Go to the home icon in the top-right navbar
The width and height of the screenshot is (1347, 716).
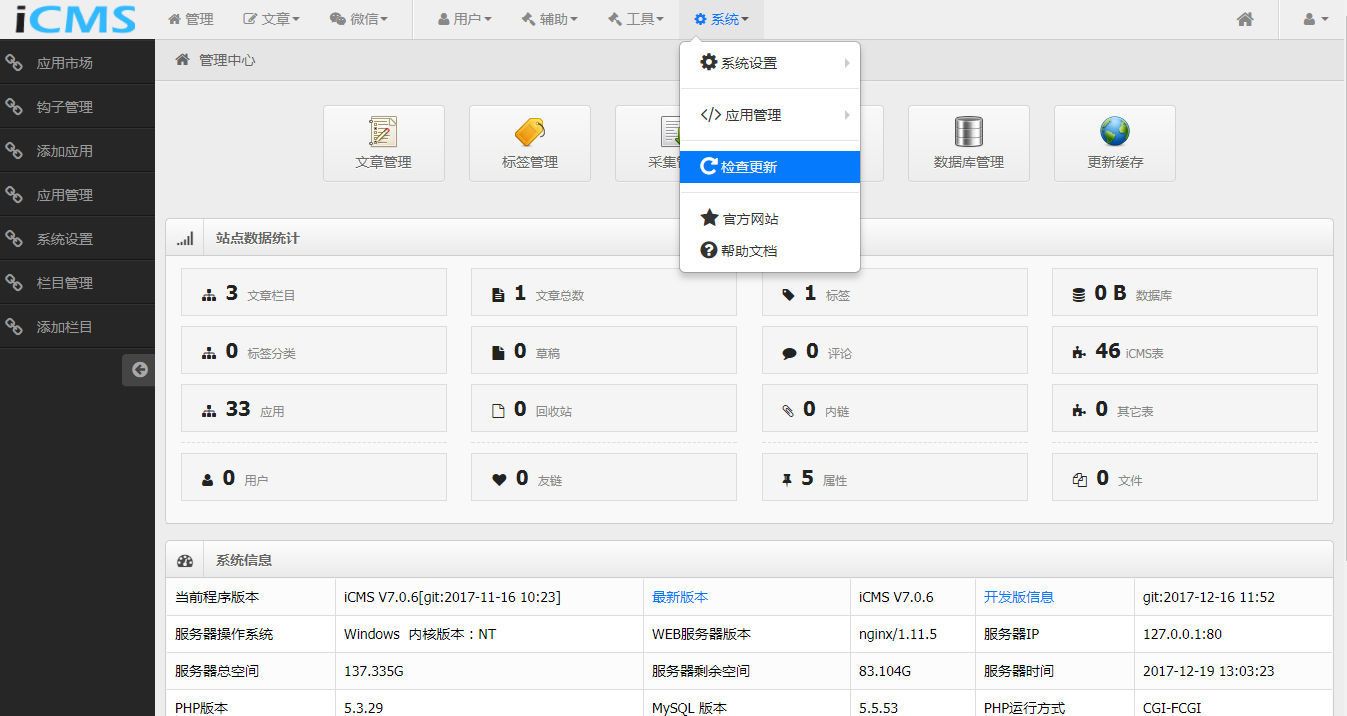tap(1245, 19)
